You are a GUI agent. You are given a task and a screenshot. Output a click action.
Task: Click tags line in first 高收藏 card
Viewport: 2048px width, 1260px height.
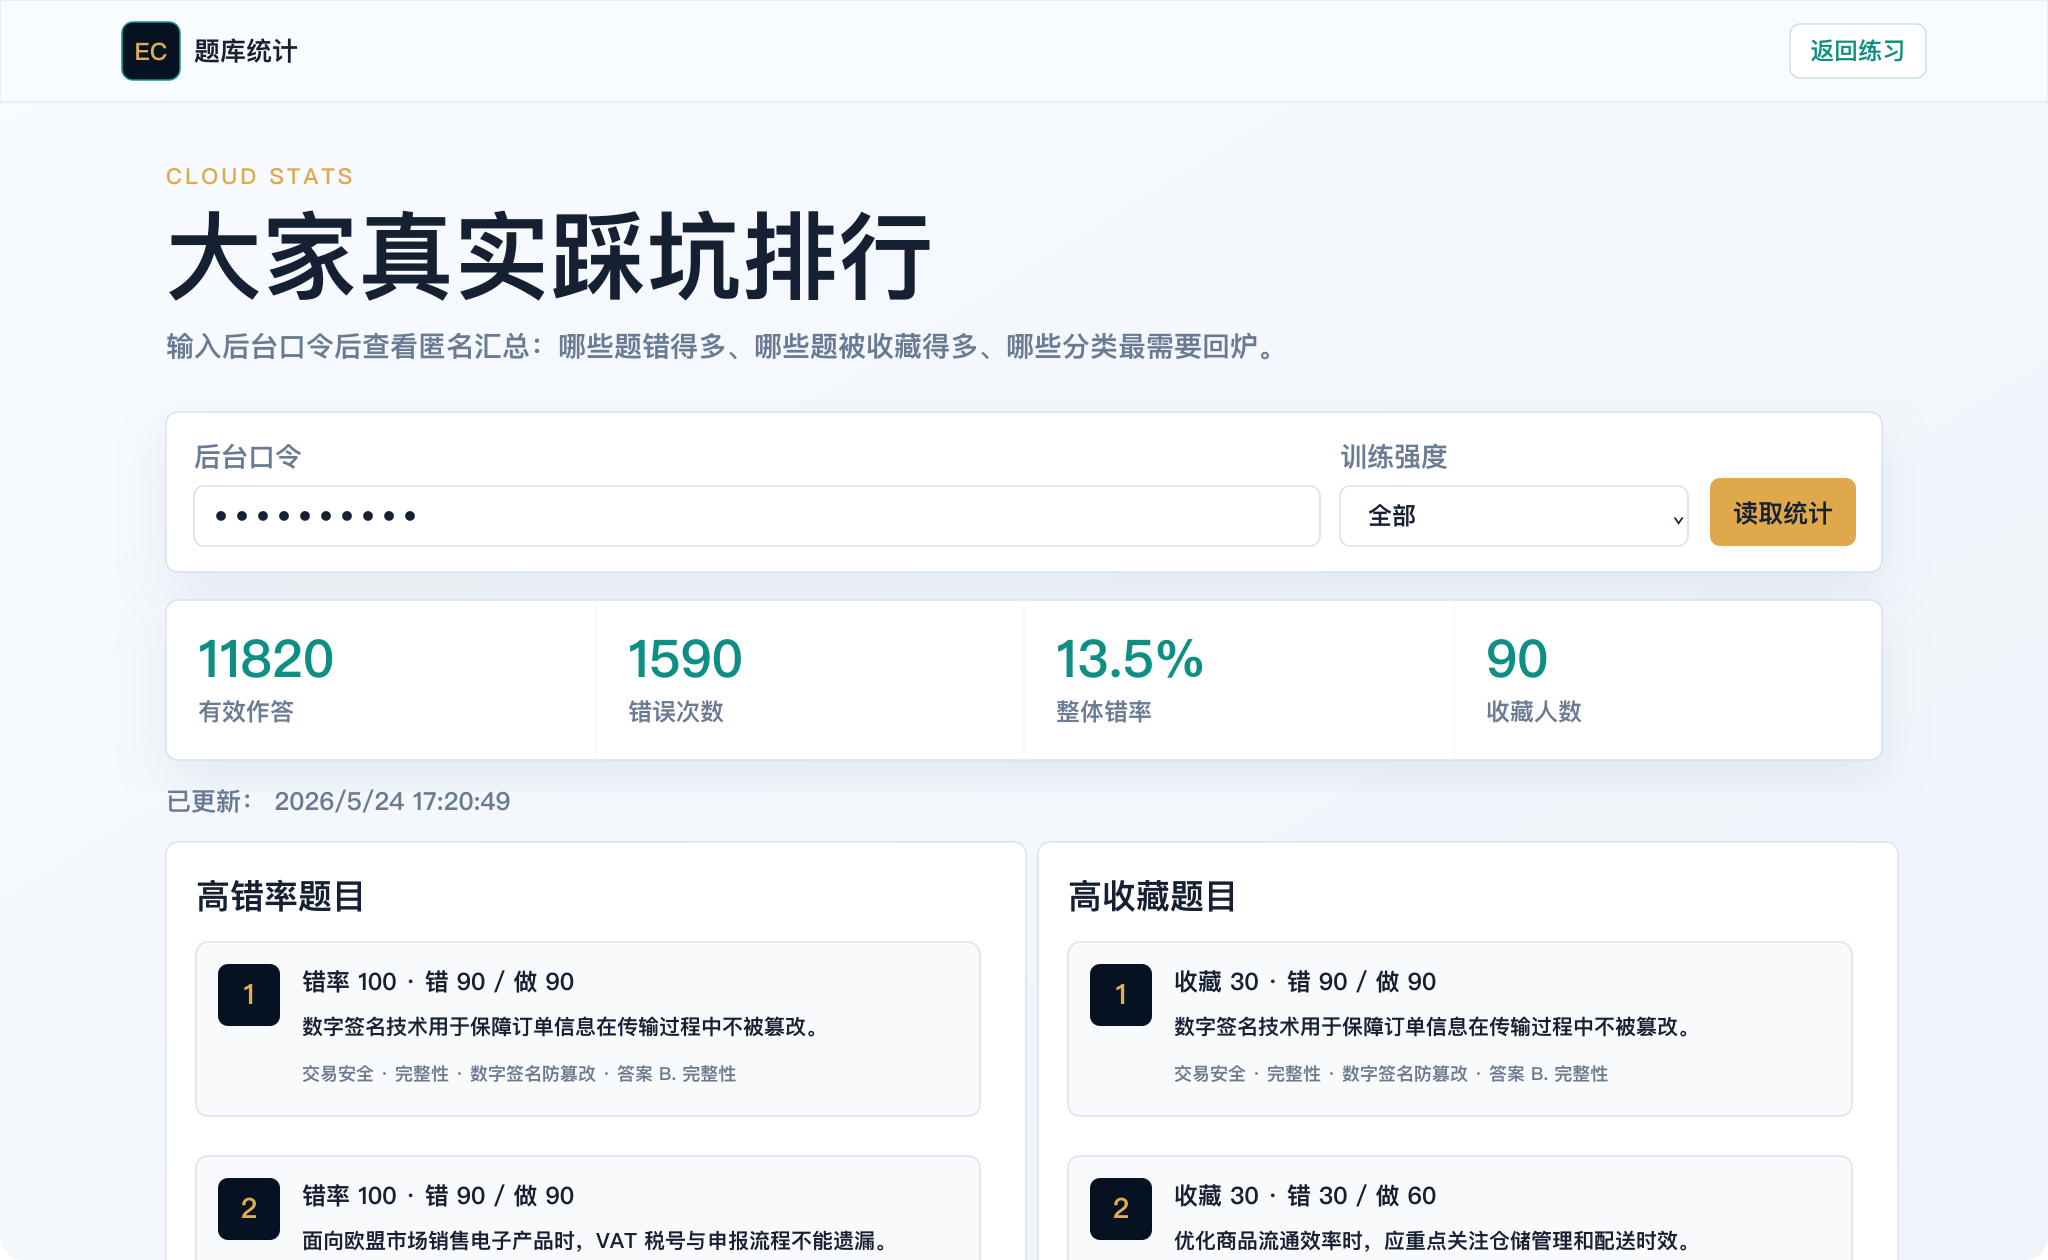coord(1391,1073)
